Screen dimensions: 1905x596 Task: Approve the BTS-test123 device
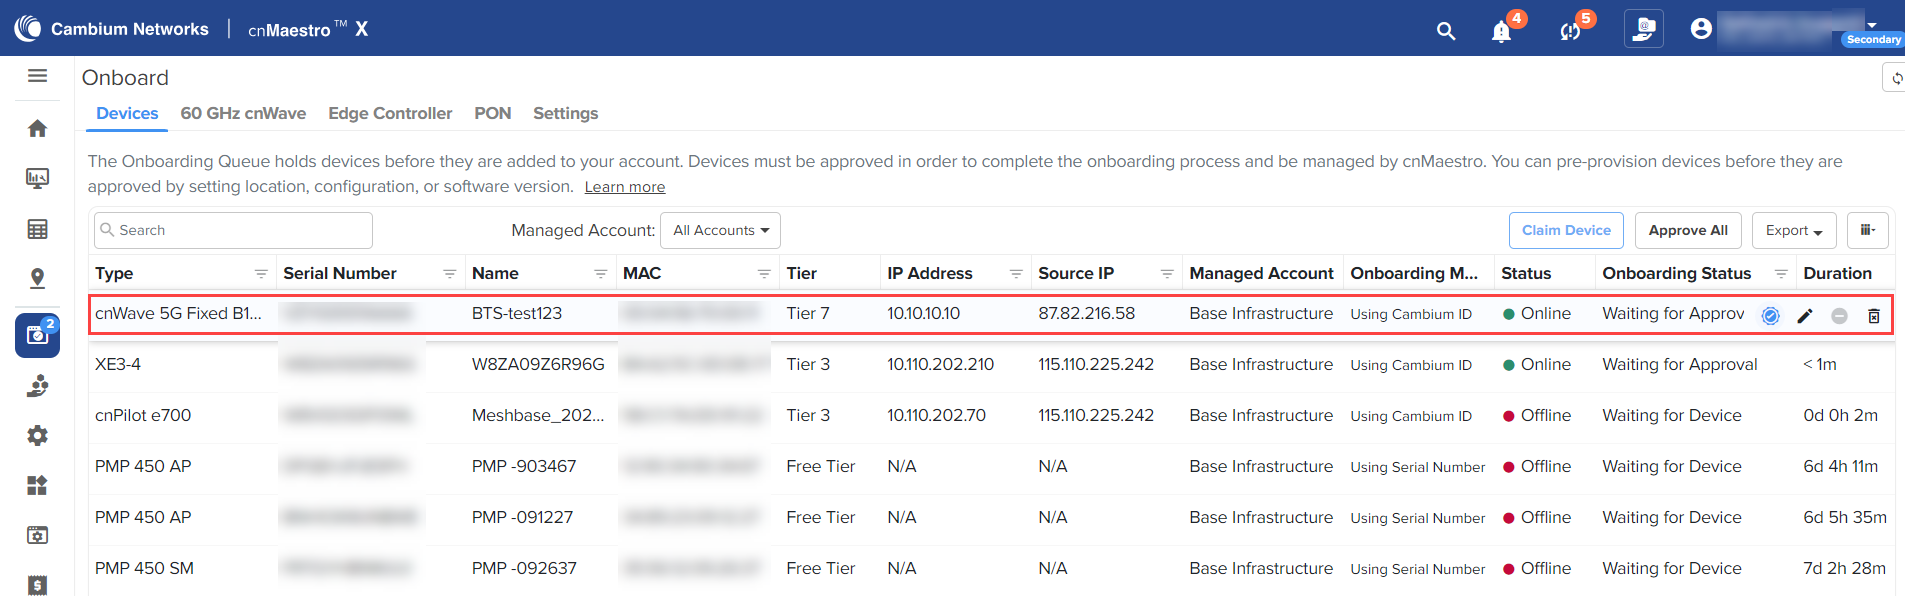tap(1770, 316)
